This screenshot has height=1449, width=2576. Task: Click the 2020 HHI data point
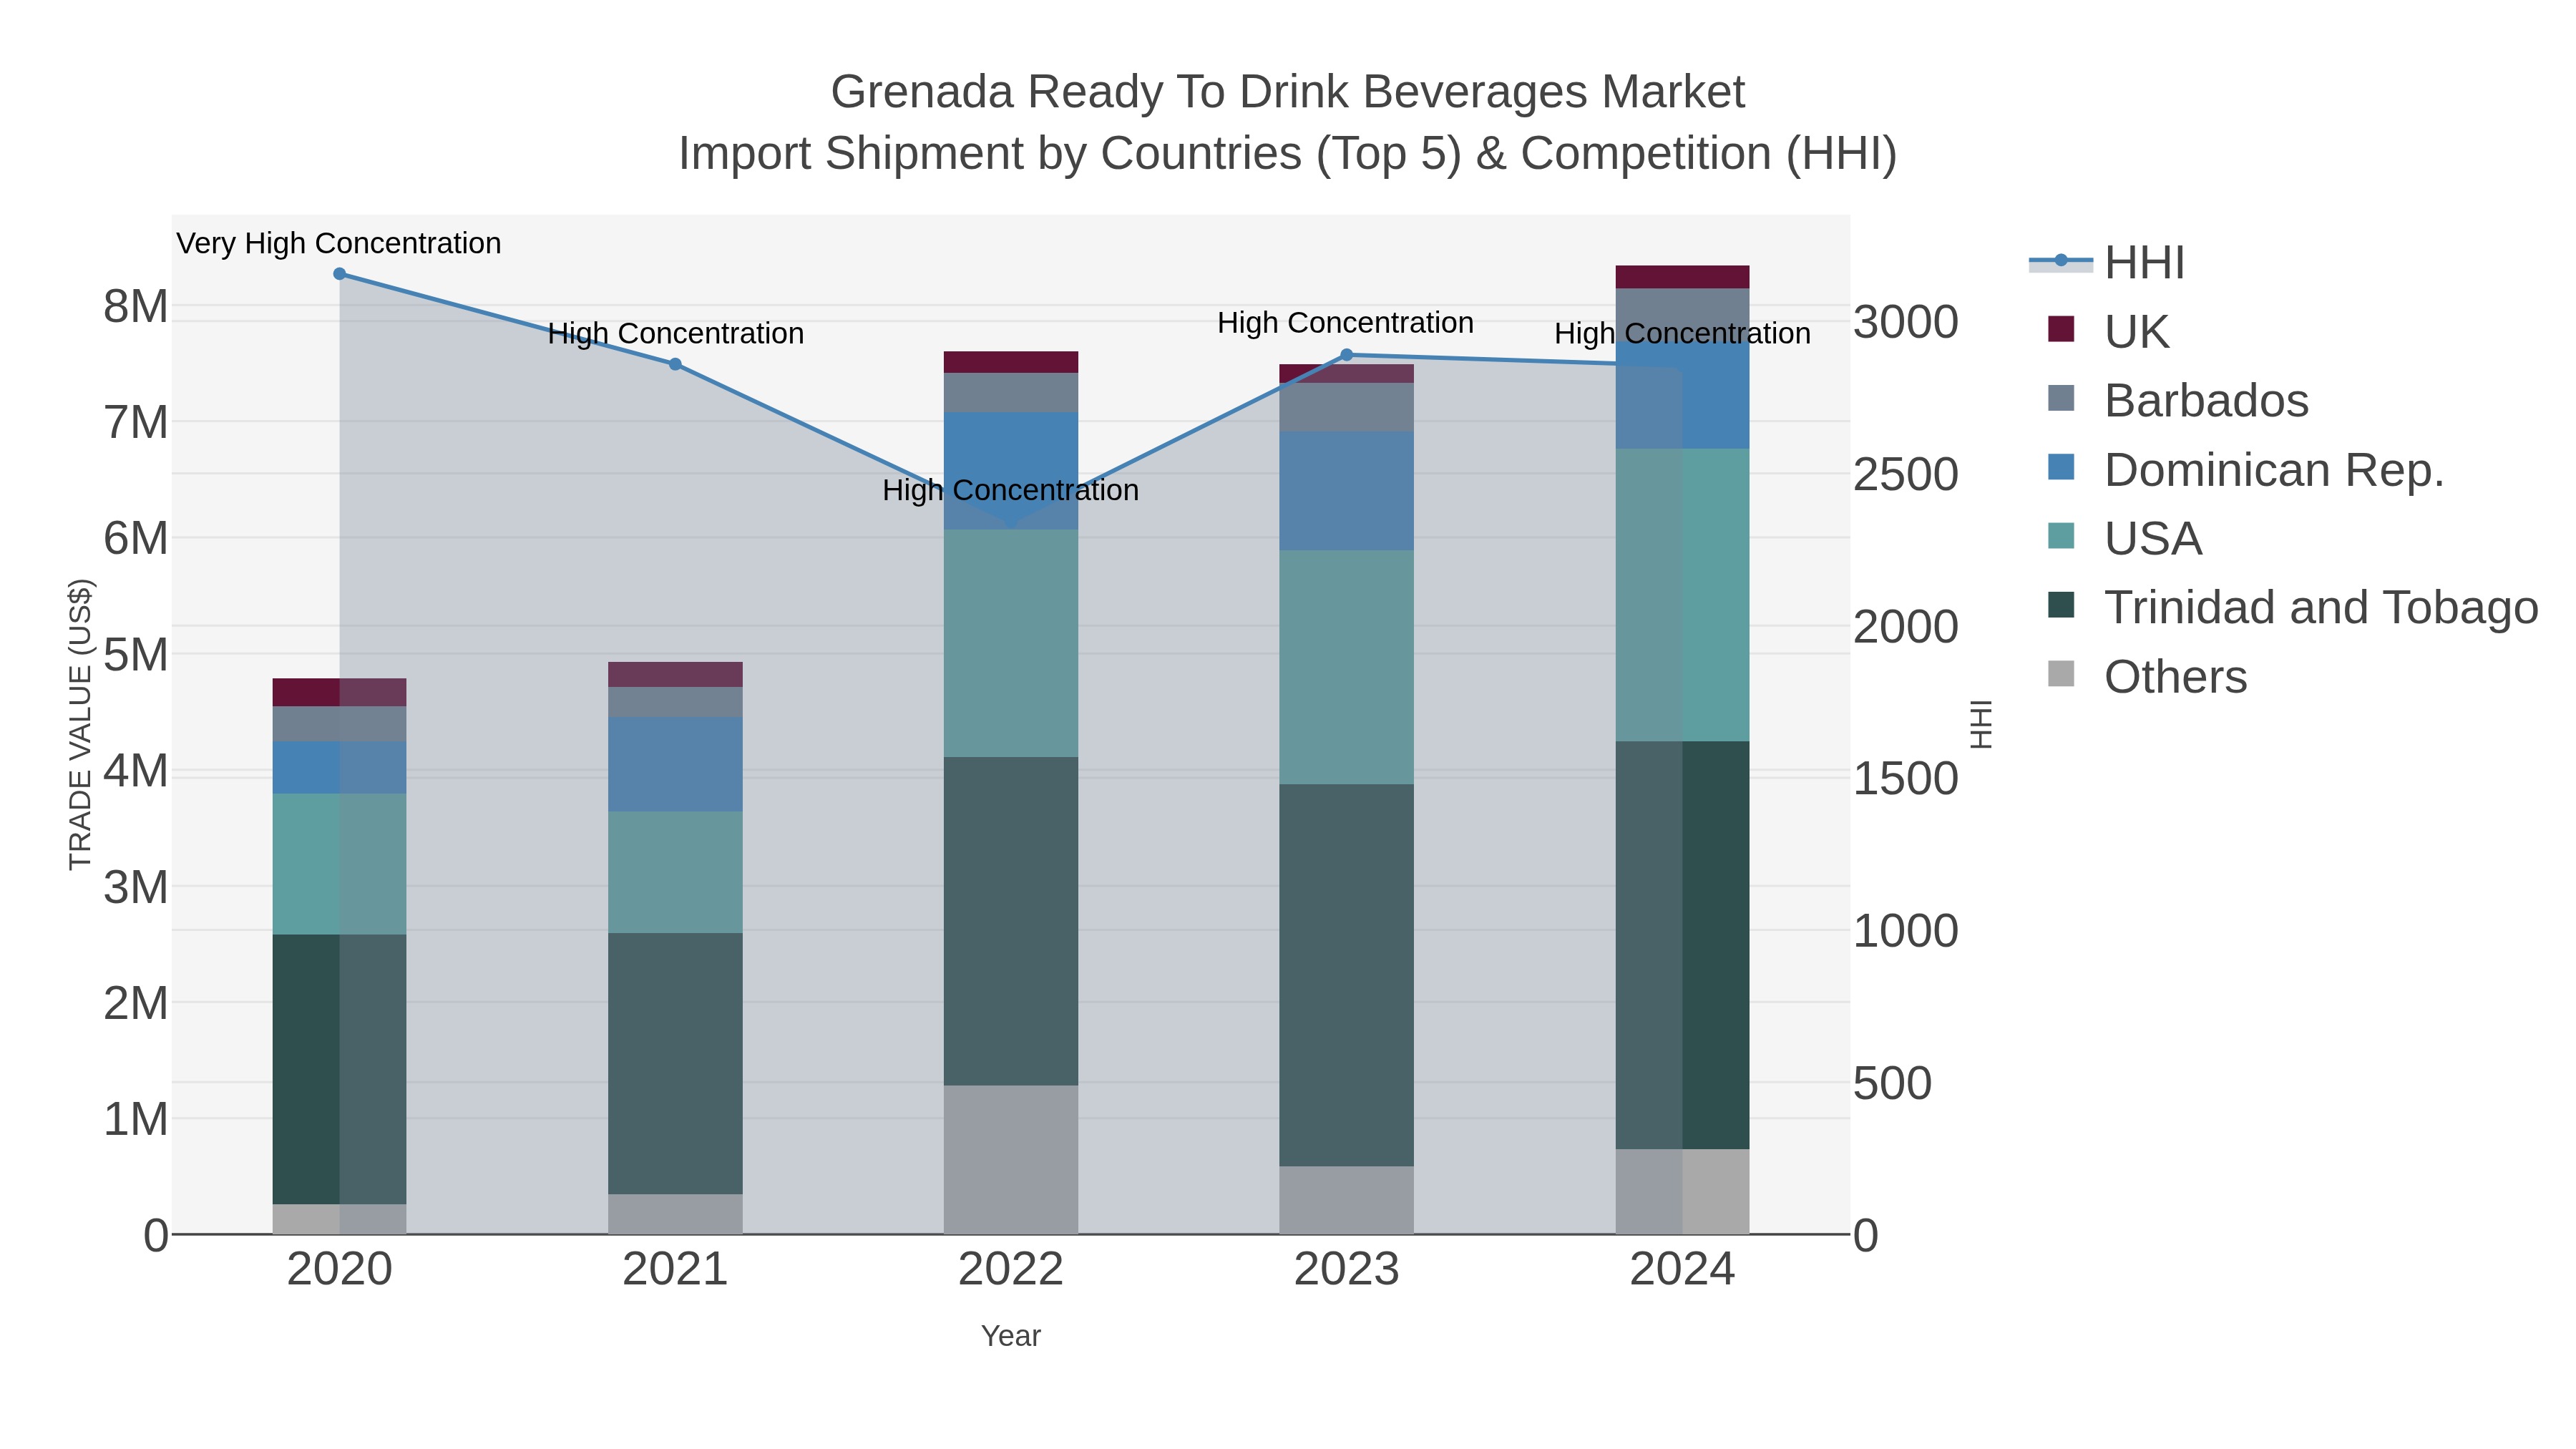coord(340,274)
